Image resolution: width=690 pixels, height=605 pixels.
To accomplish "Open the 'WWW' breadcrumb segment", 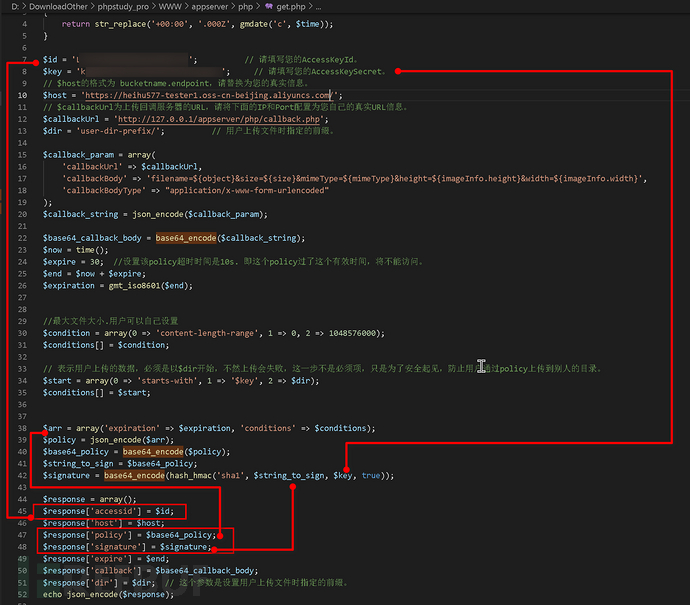I will click(170, 7).
